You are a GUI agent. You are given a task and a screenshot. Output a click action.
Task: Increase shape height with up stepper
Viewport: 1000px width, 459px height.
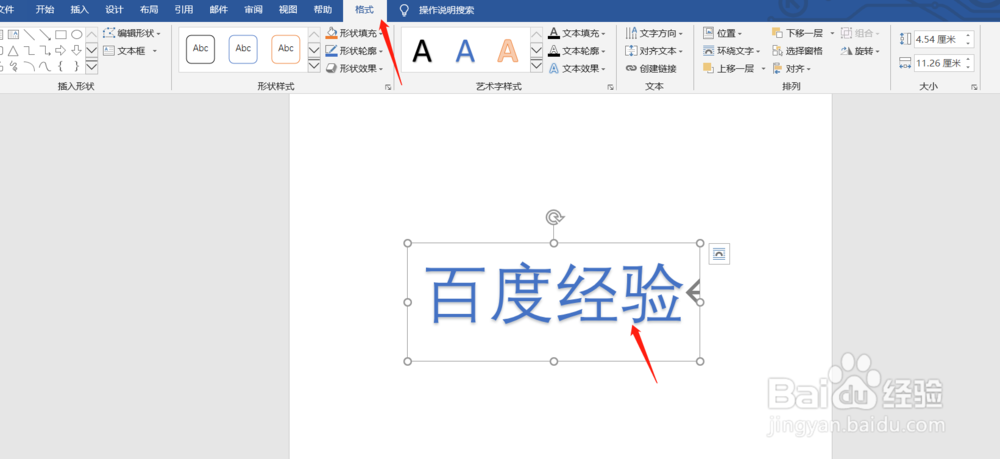(969, 36)
